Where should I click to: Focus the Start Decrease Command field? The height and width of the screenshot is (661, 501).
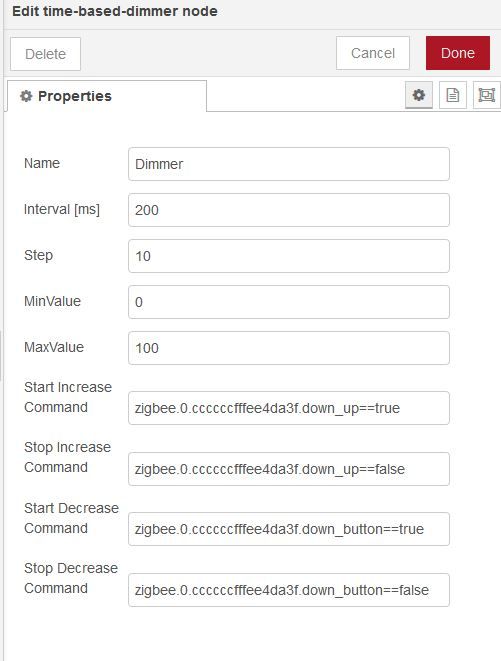pos(289,529)
